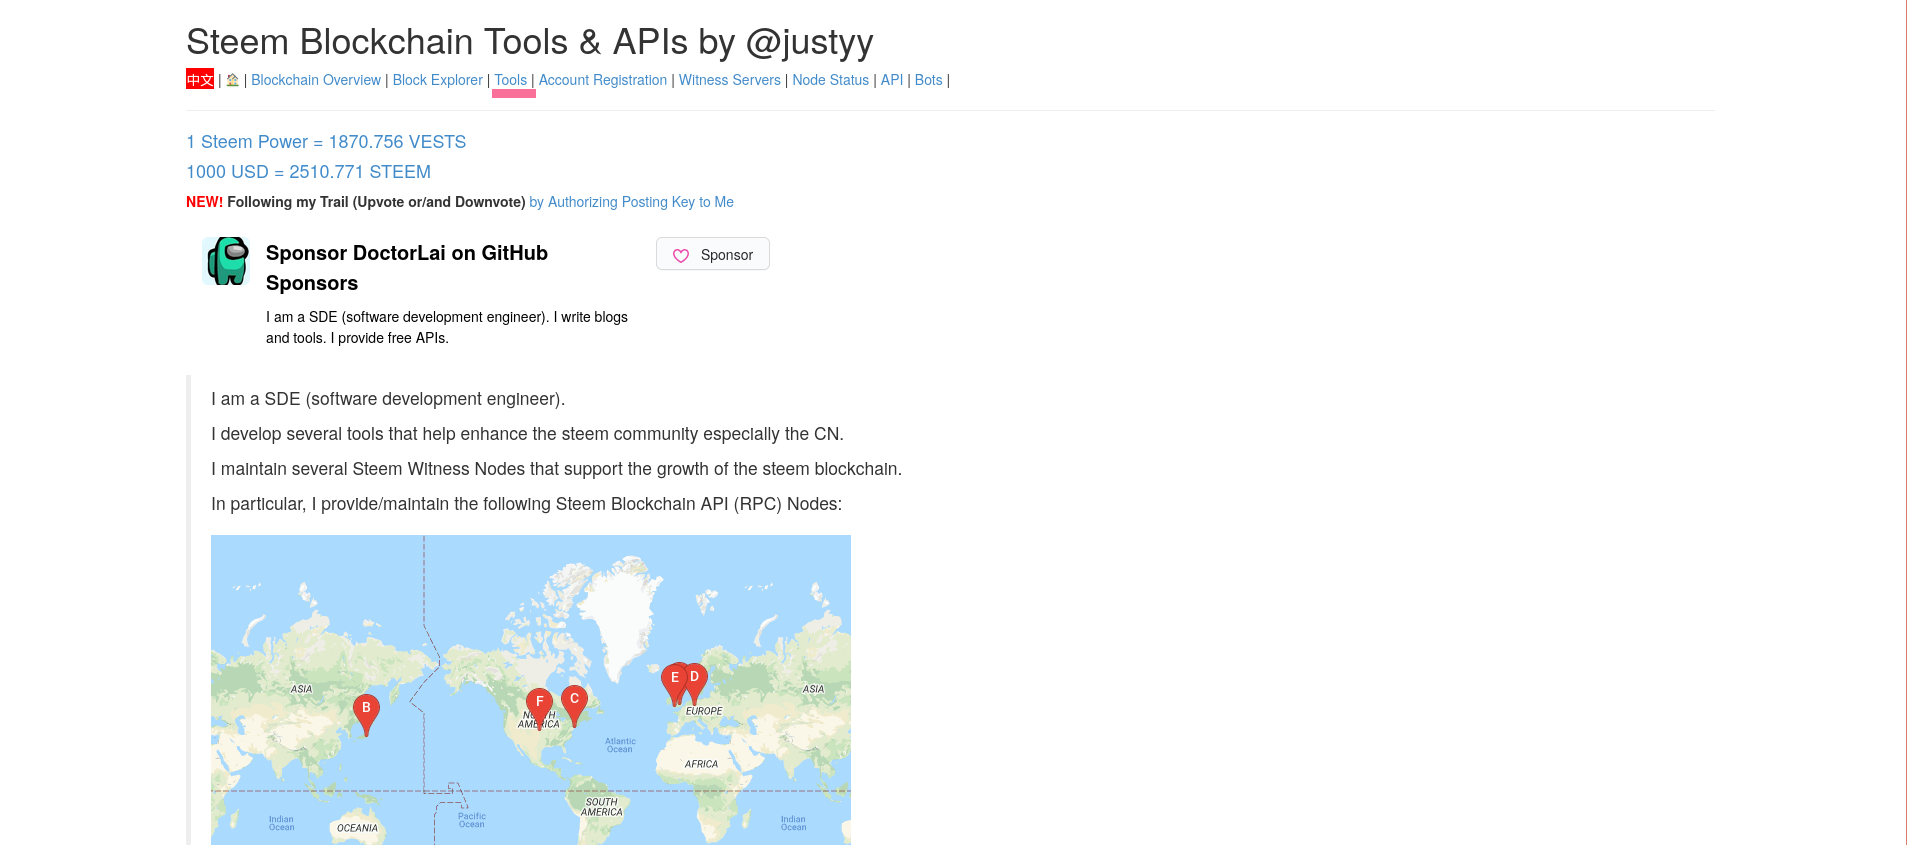Click the NEW! Following my Trail text
The height and width of the screenshot is (845, 1907).
point(356,202)
